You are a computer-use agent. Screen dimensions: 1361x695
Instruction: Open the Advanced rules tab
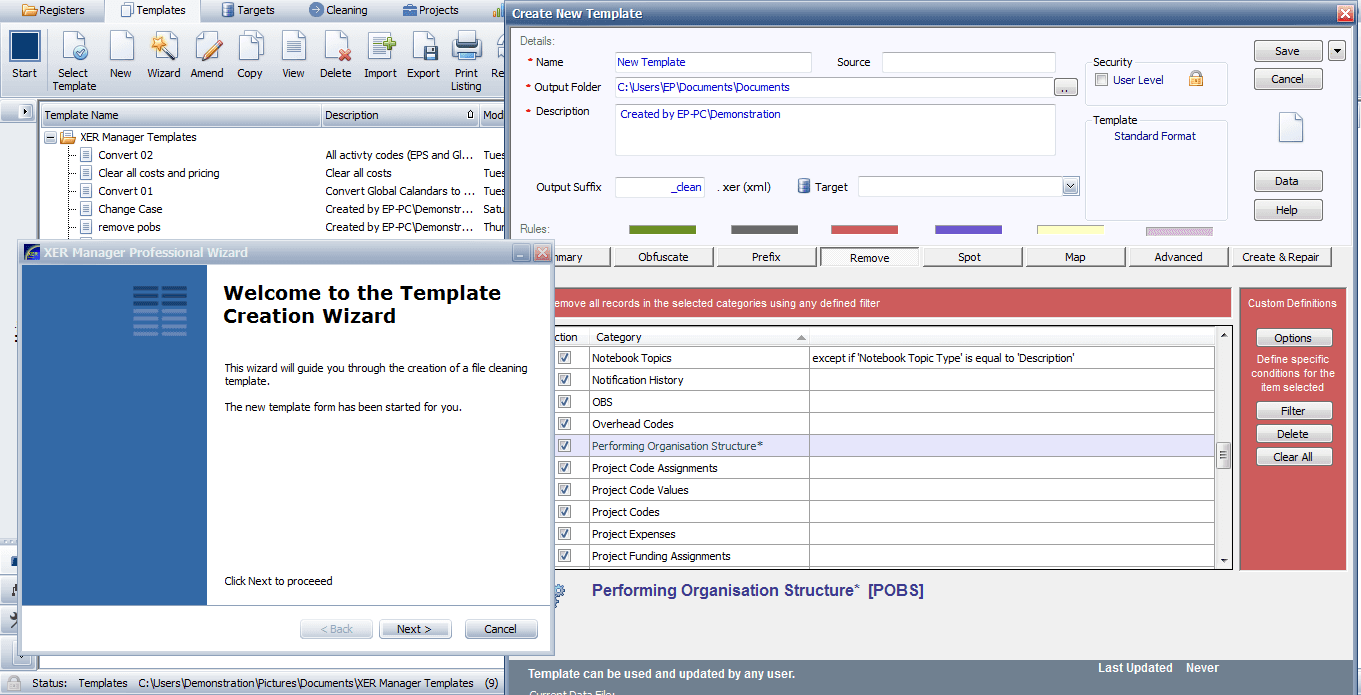pos(1179,257)
